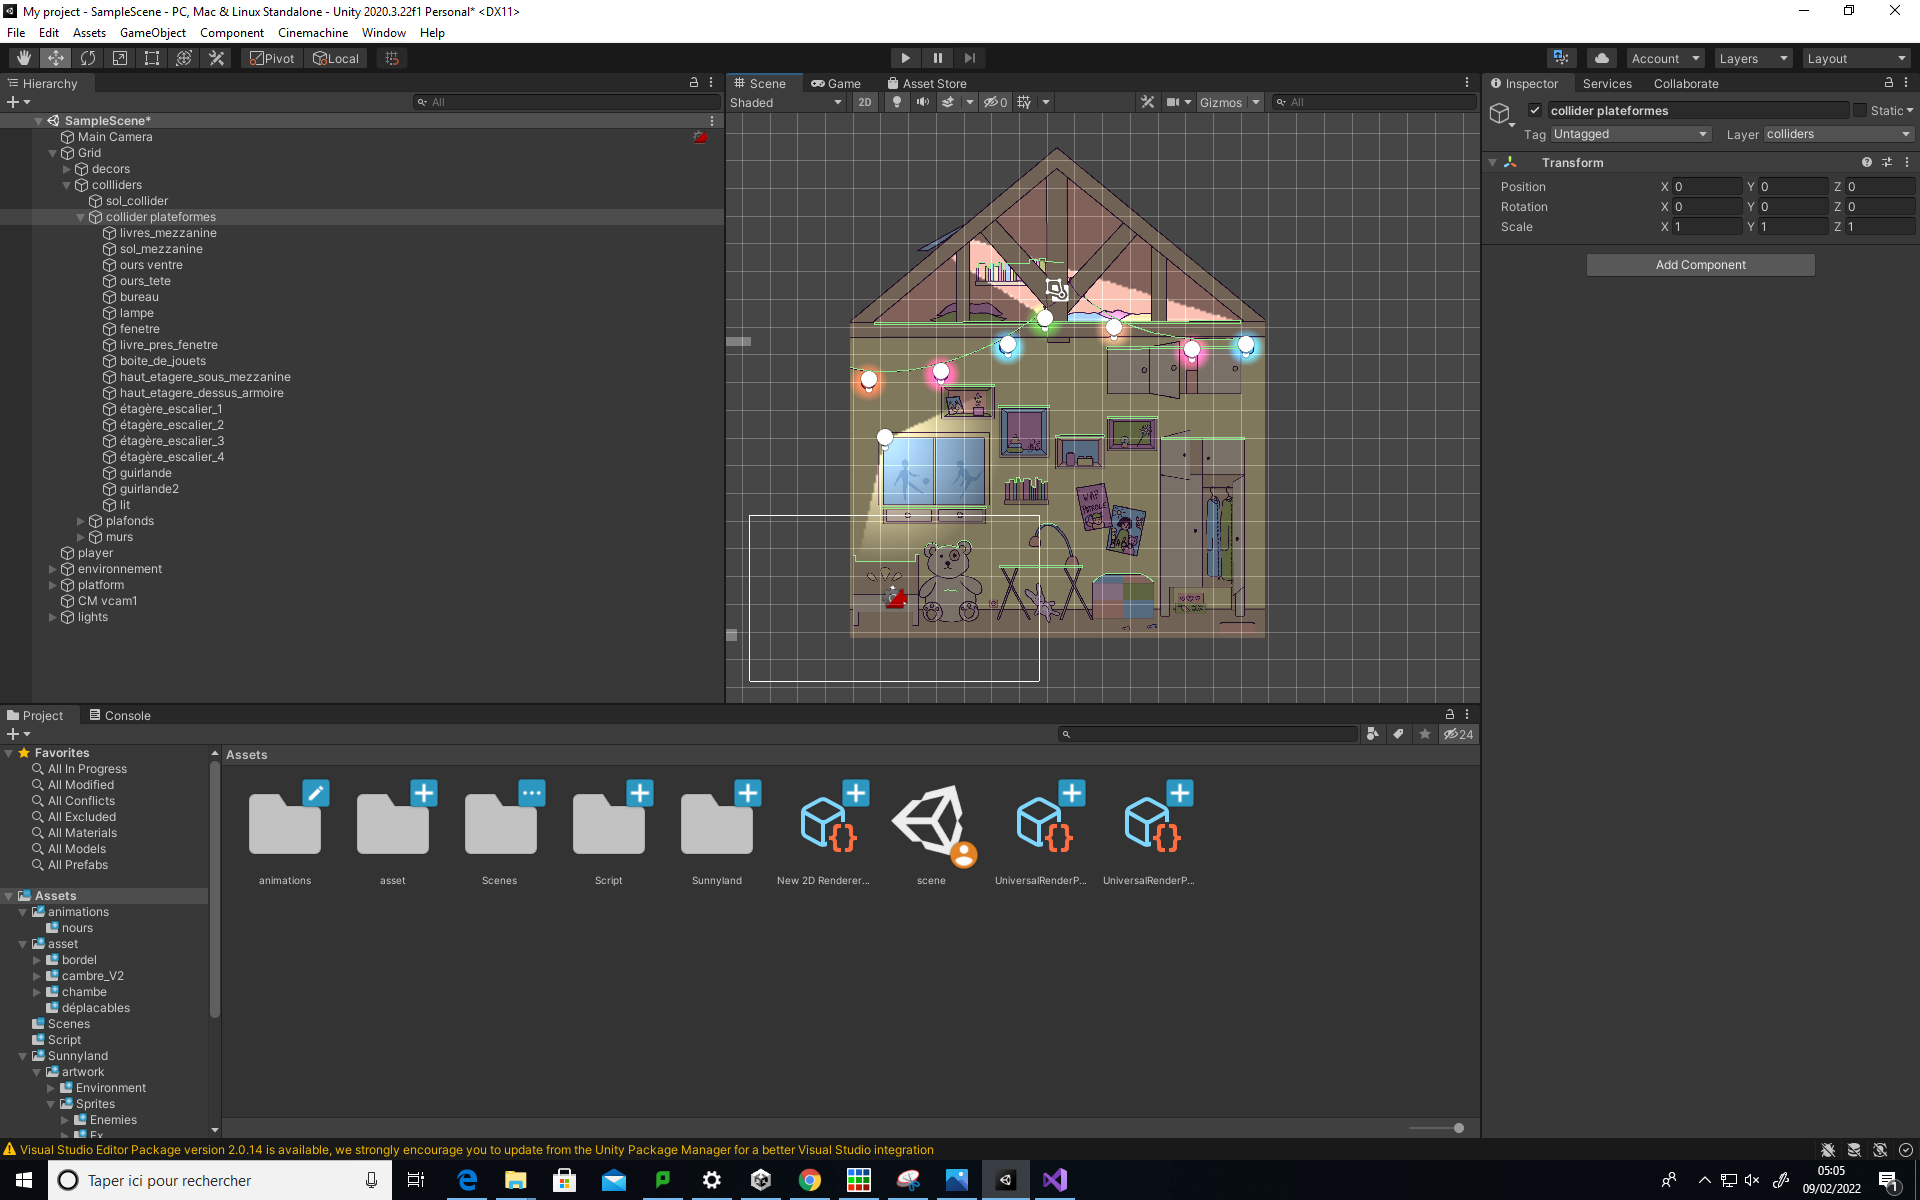The image size is (1920, 1200).
Task: Click the Play button to run the game
Action: 904,57
